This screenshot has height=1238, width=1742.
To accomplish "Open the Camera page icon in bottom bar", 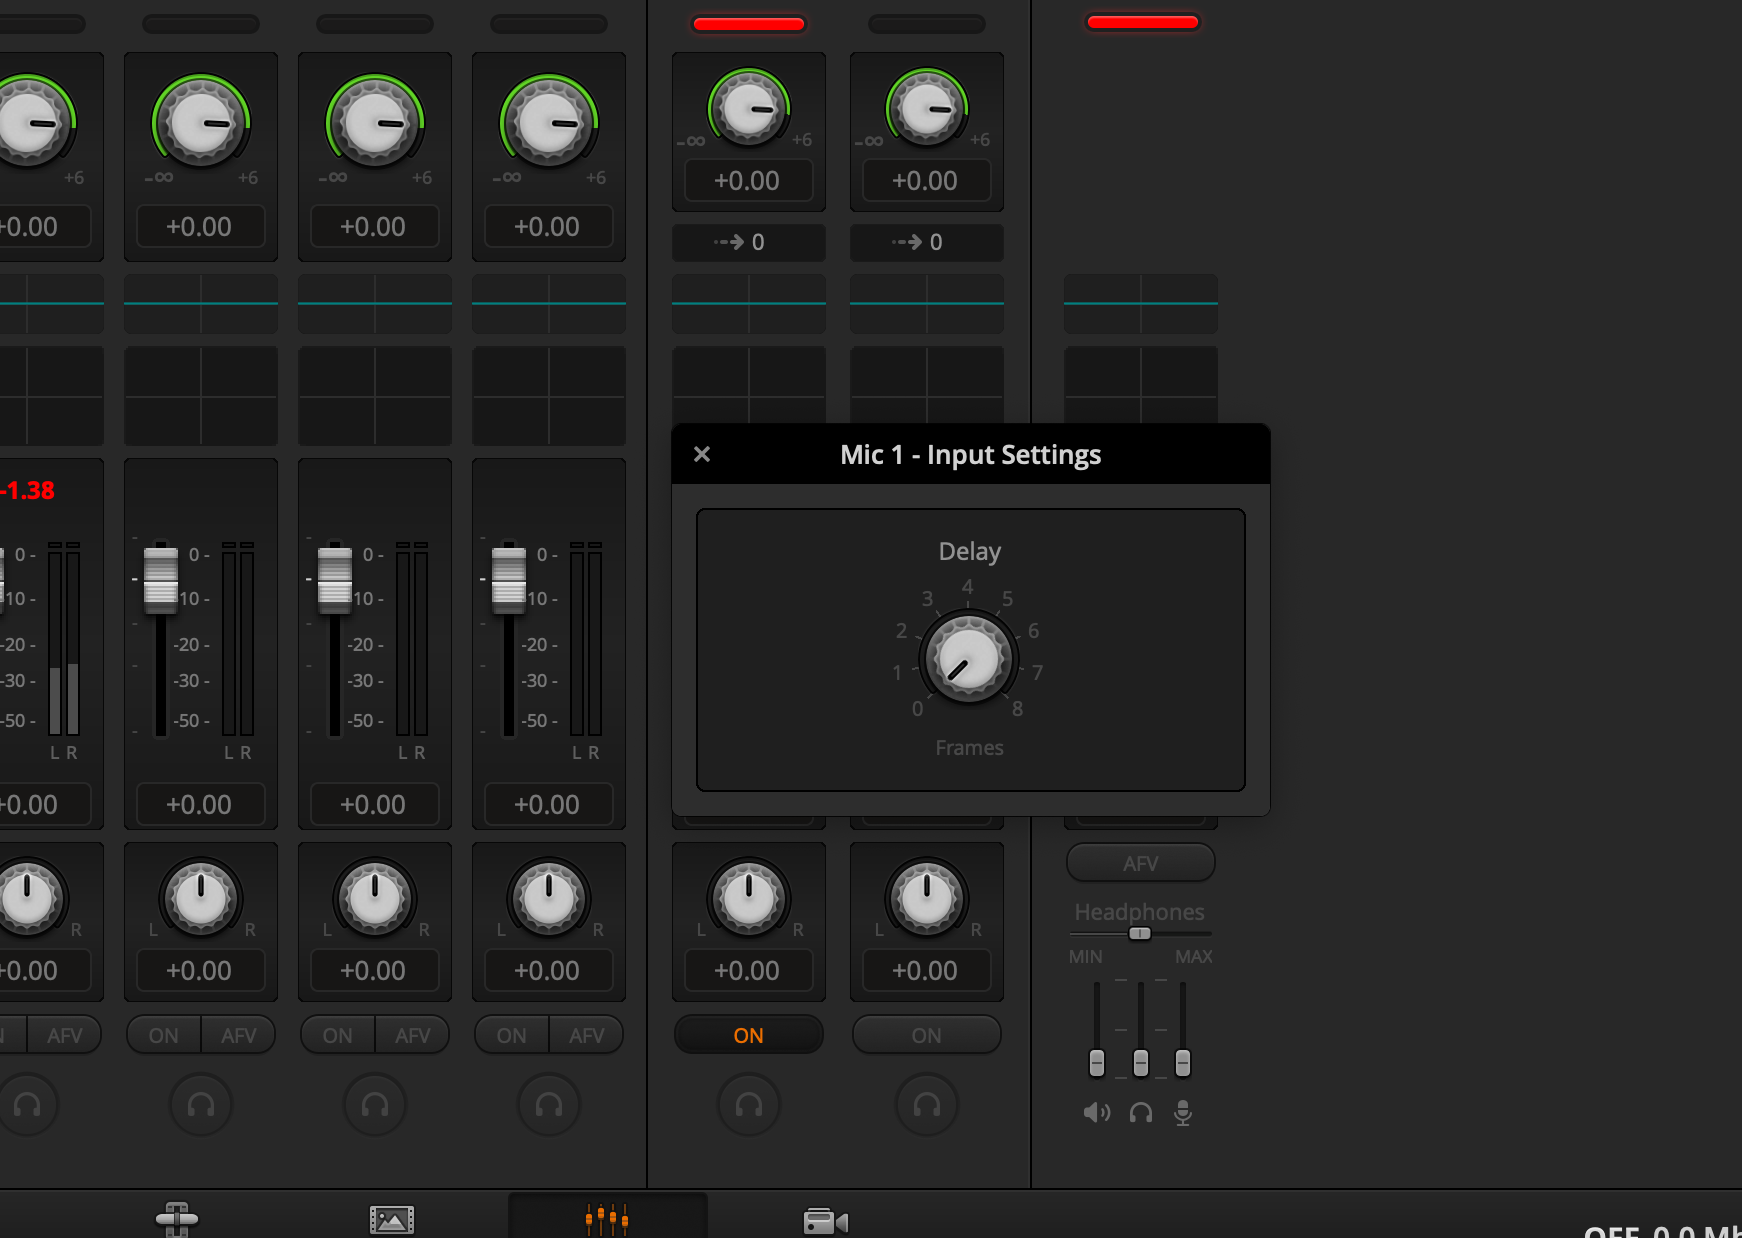I will [x=826, y=1222].
